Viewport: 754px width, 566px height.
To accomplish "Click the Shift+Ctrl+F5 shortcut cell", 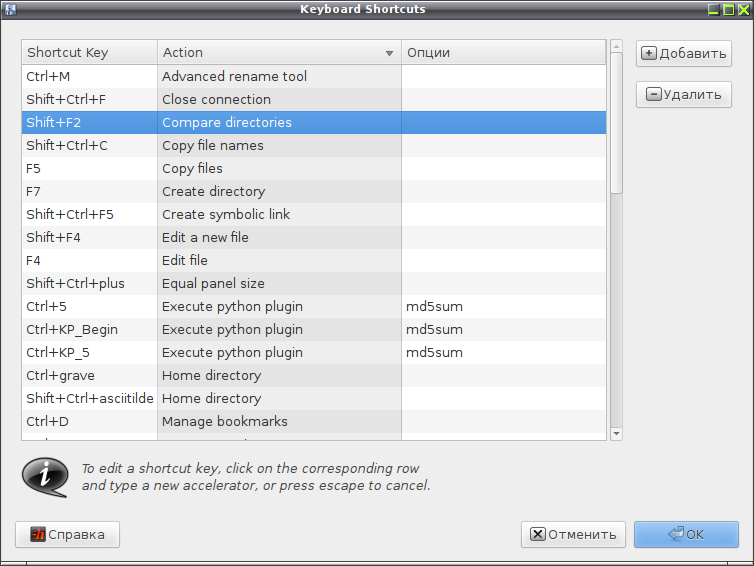I will (89, 214).
